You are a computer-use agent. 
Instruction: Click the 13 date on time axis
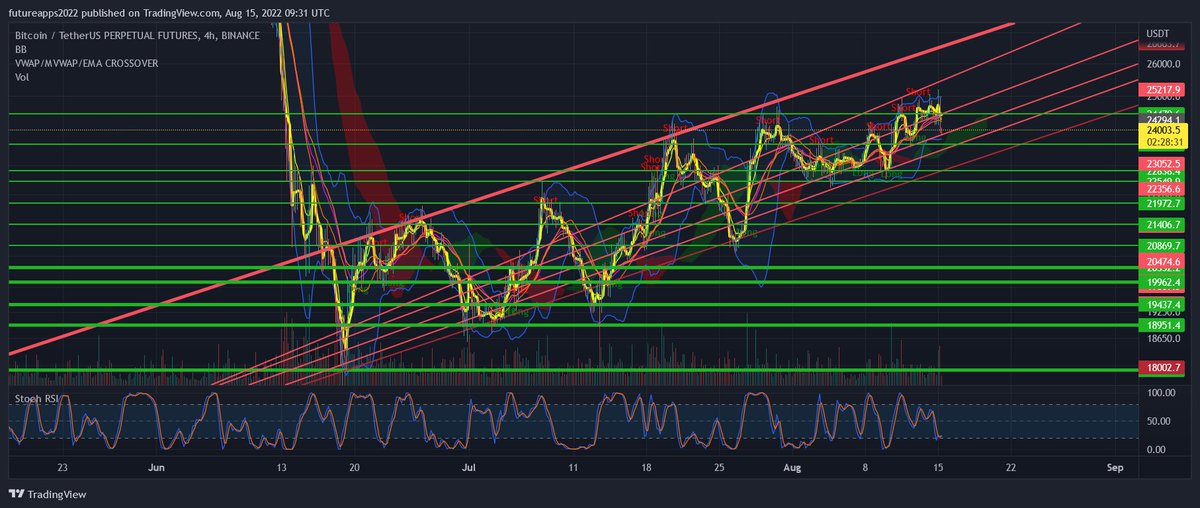284,467
